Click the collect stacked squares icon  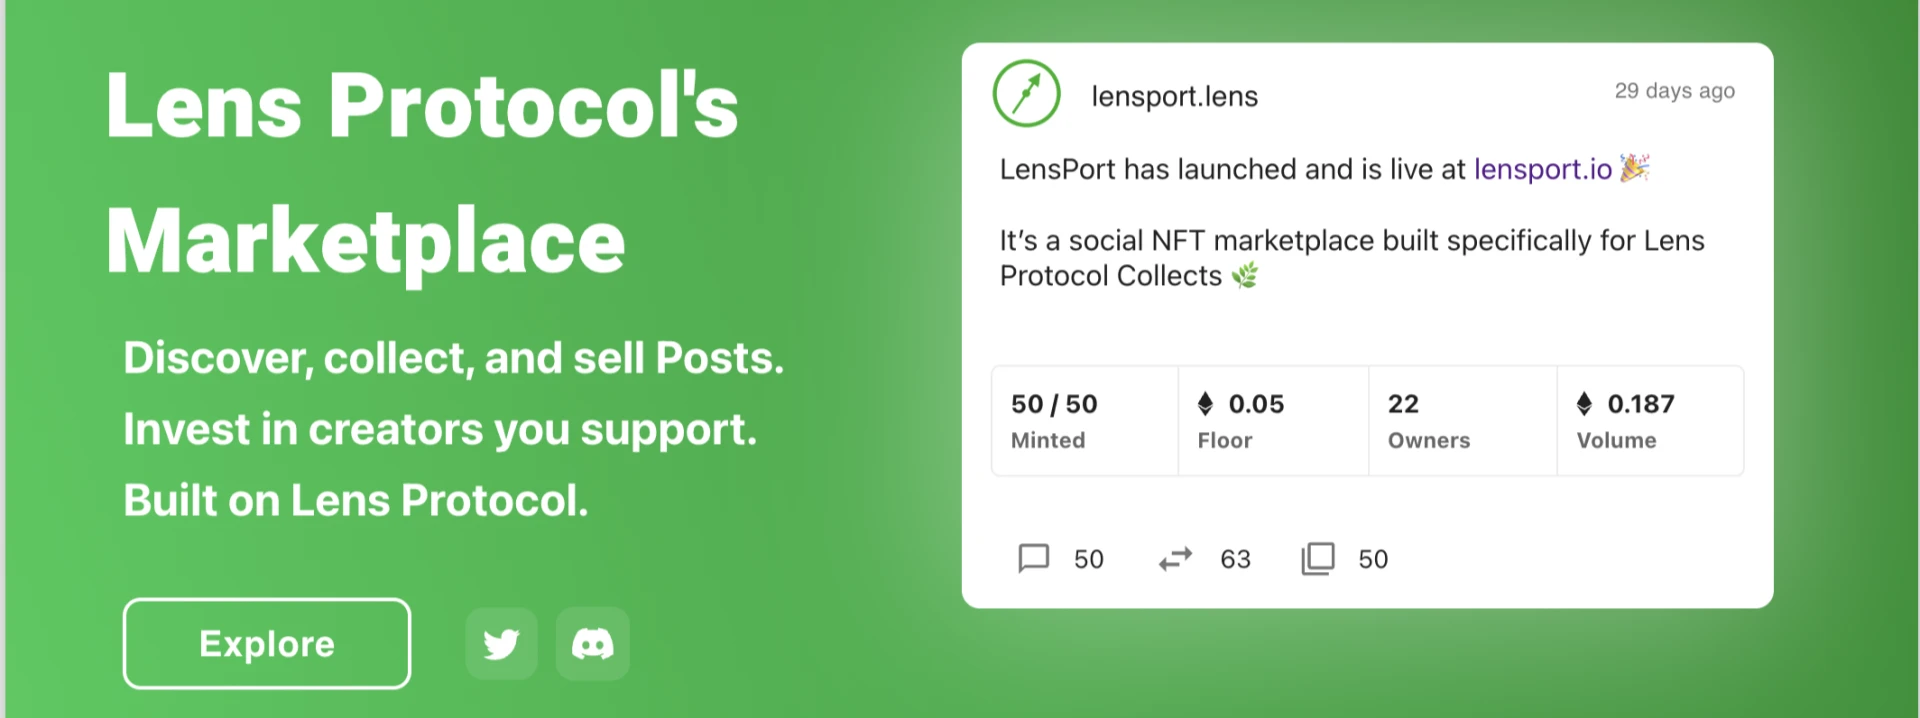(x=1318, y=558)
